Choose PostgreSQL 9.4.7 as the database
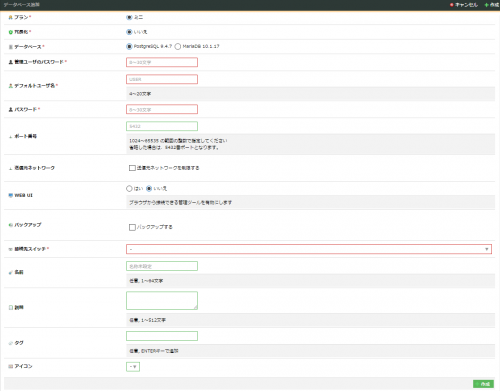 (x=129, y=46)
